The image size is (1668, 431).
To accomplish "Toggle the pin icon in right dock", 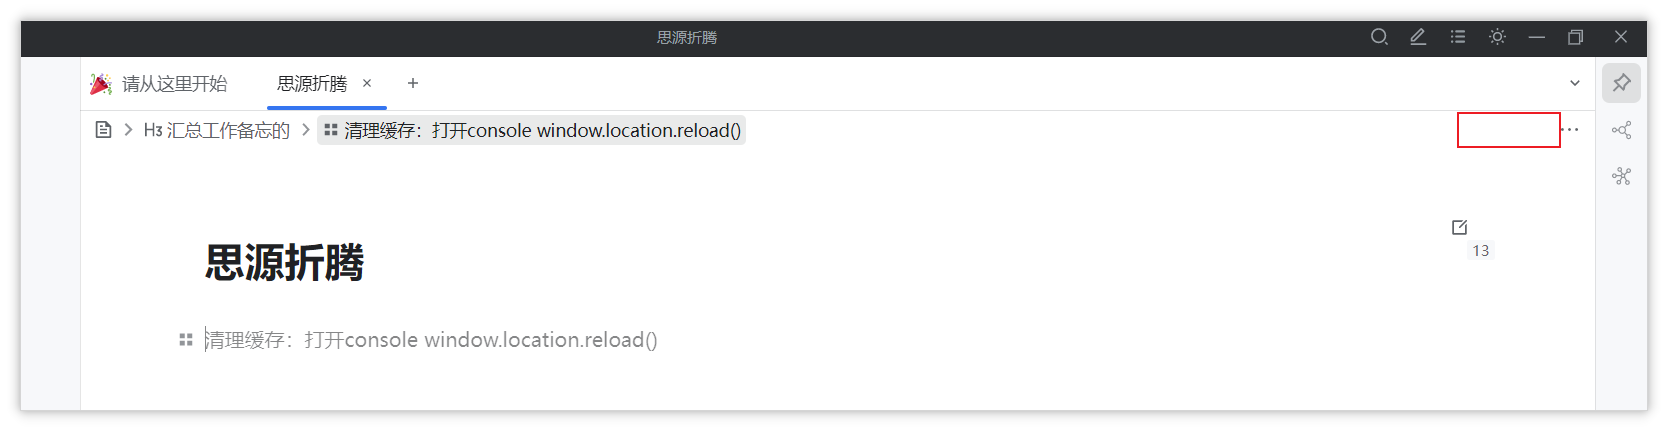I will pyautogui.click(x=1621, y=83).
